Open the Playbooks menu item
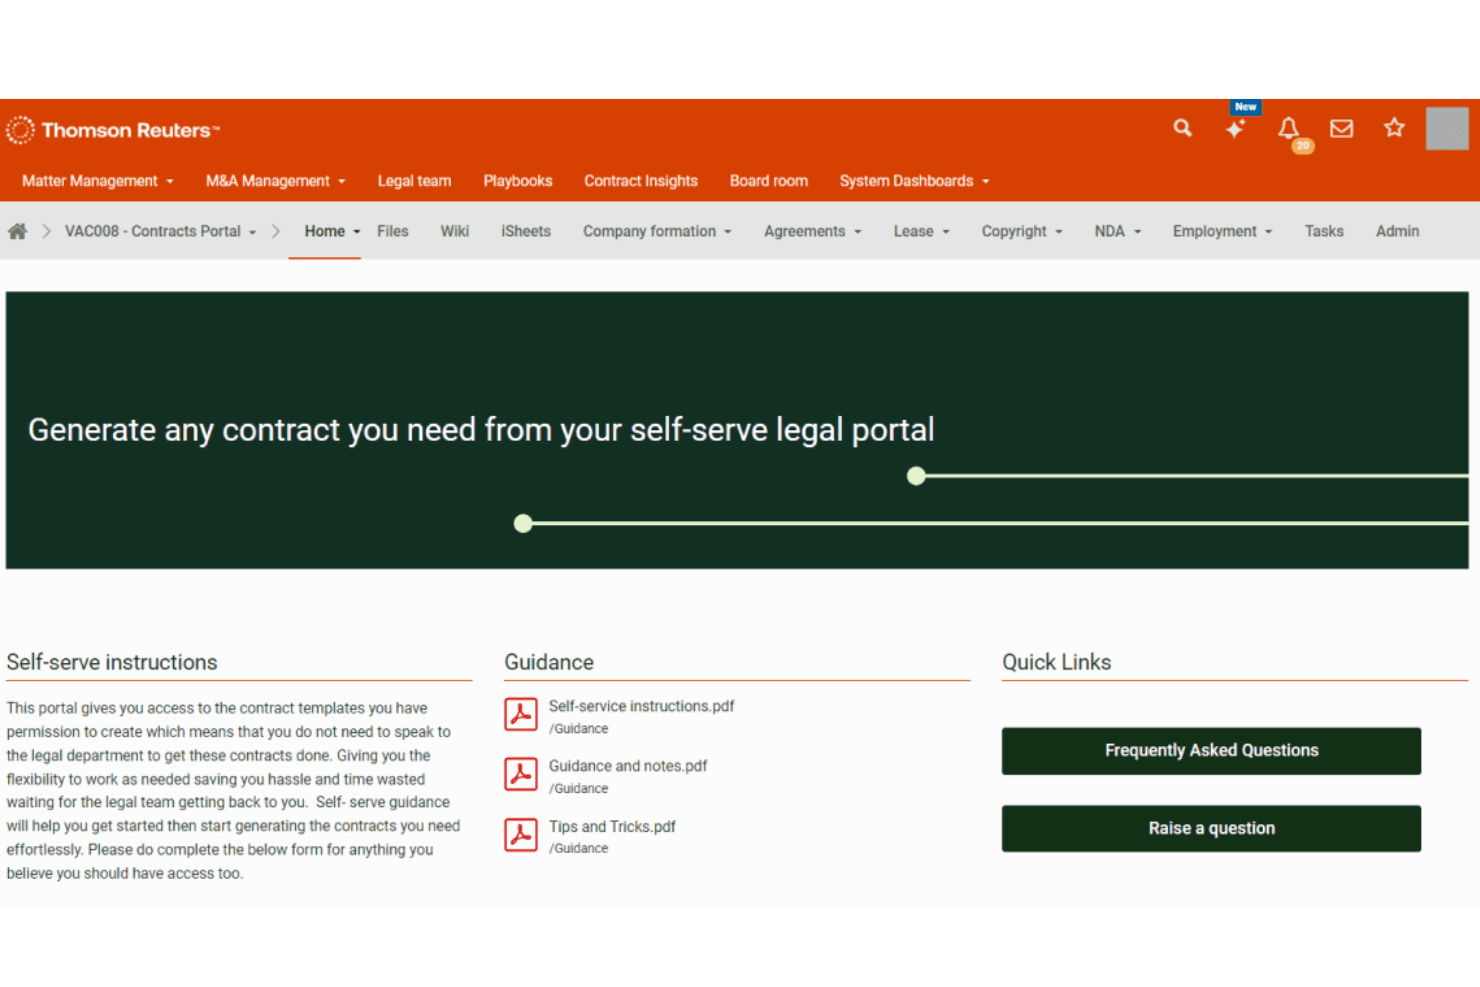This screenshot has height=987, width=1480. coord(518,181)
